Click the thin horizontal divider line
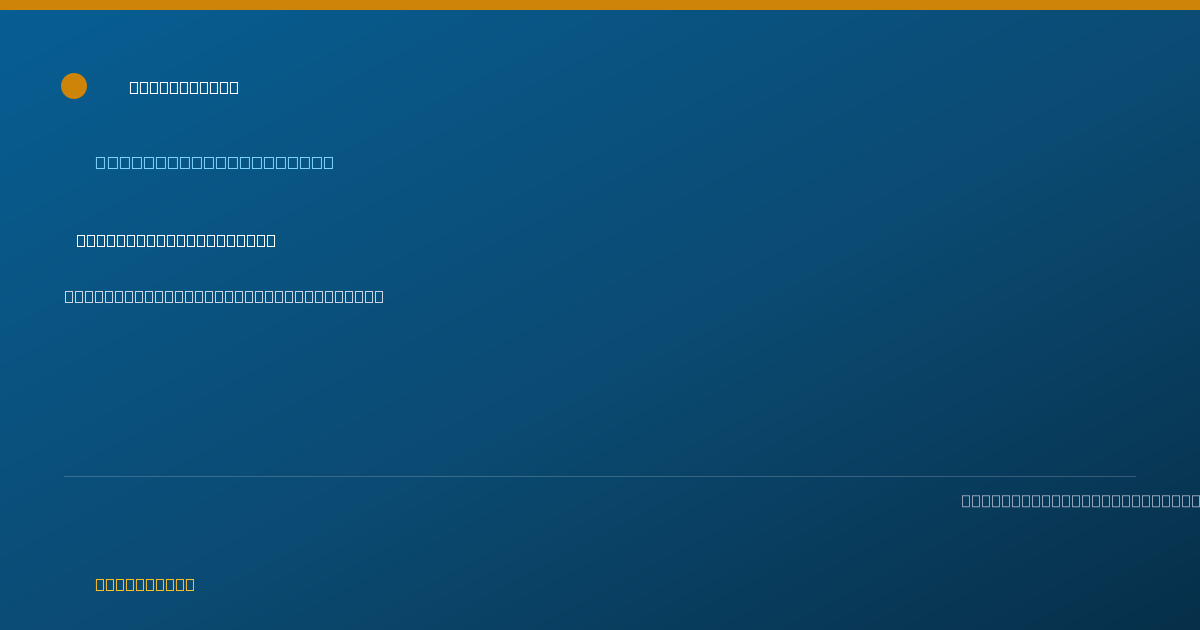1200x630 pixels. [600, 476]
